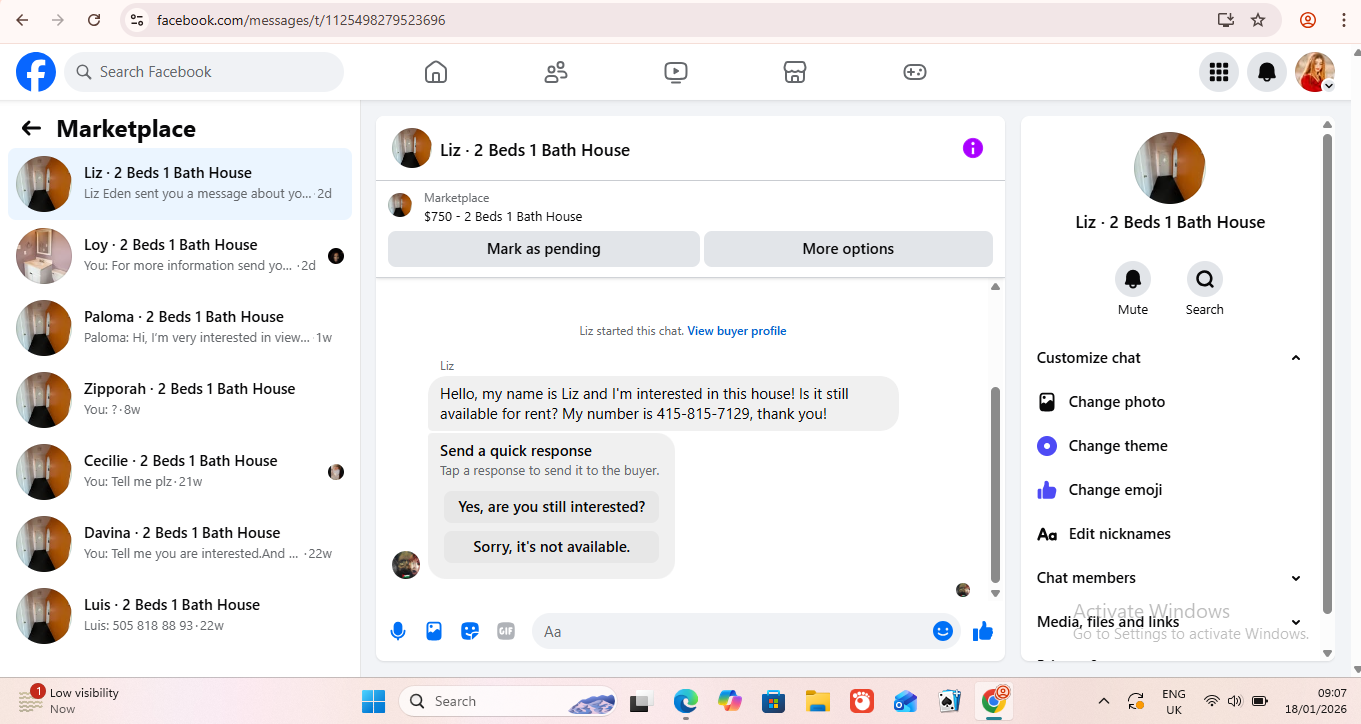Choose a sticker icon in composer
1361x724 pixels.
[470, 631]
